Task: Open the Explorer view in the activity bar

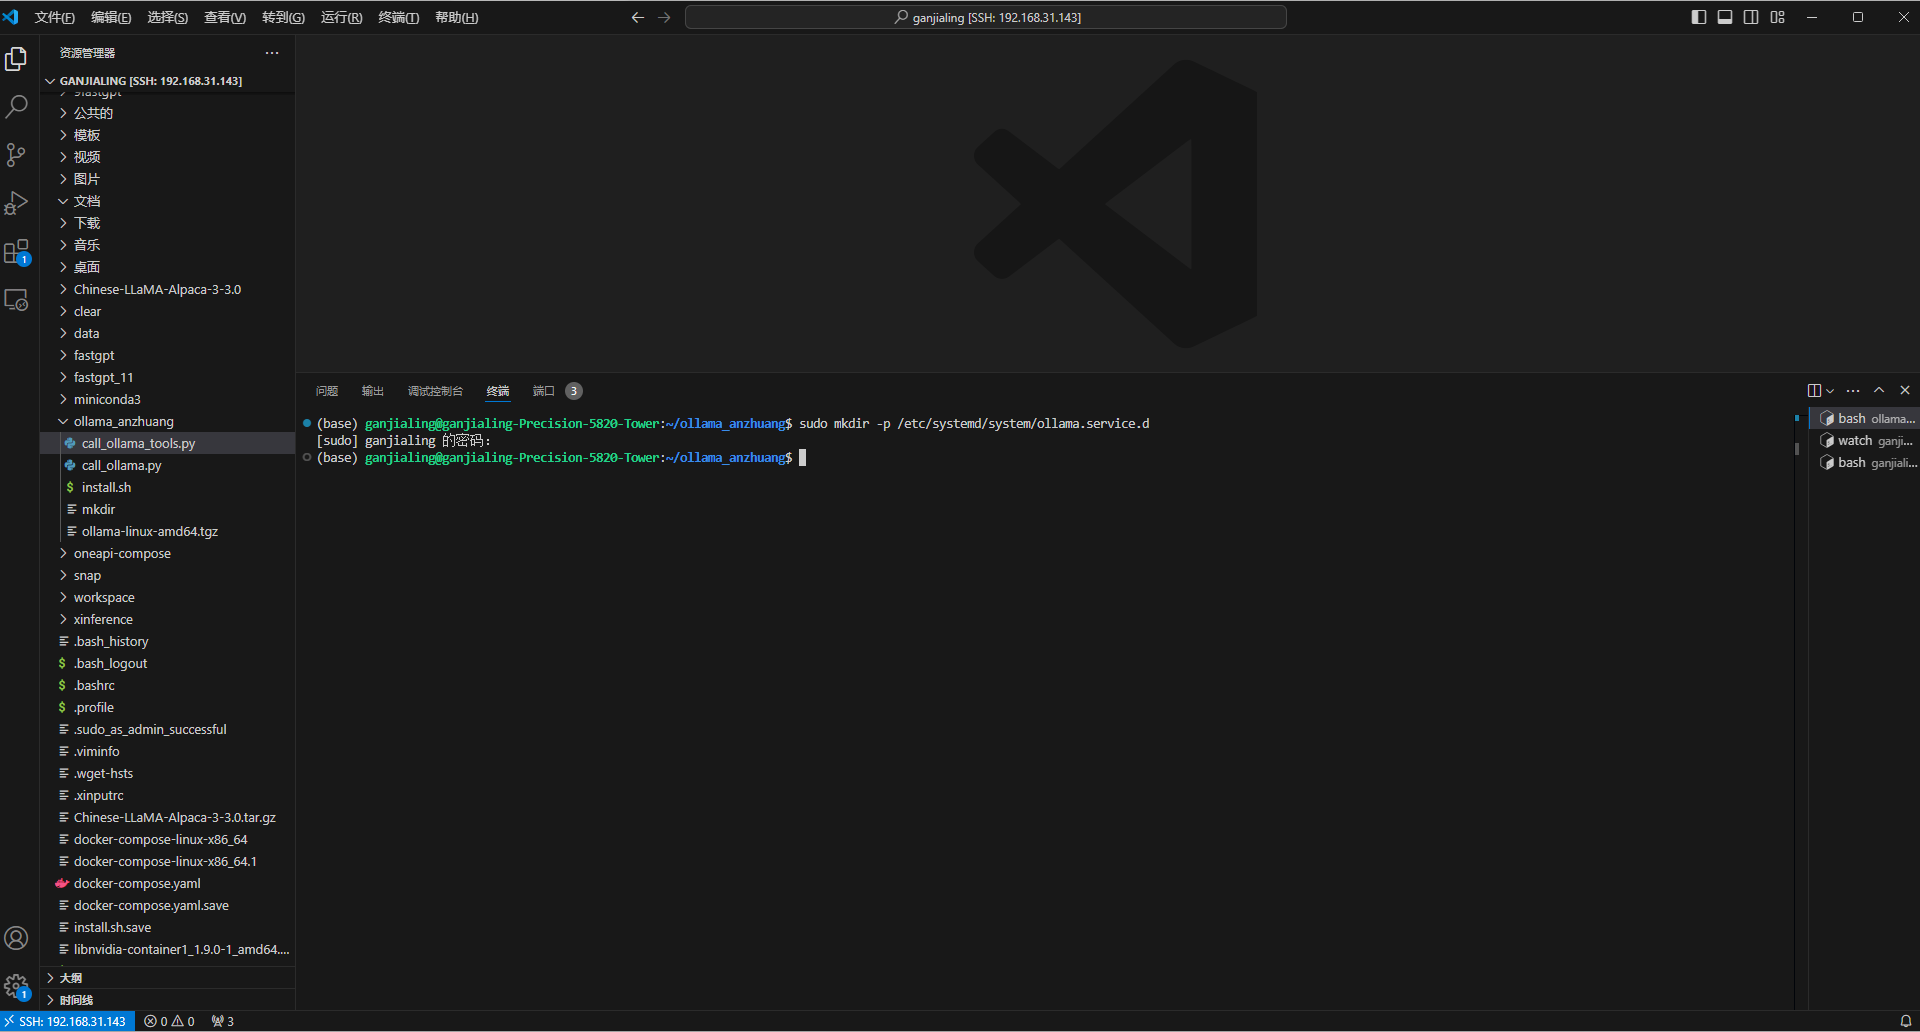Action: point(16,59)
